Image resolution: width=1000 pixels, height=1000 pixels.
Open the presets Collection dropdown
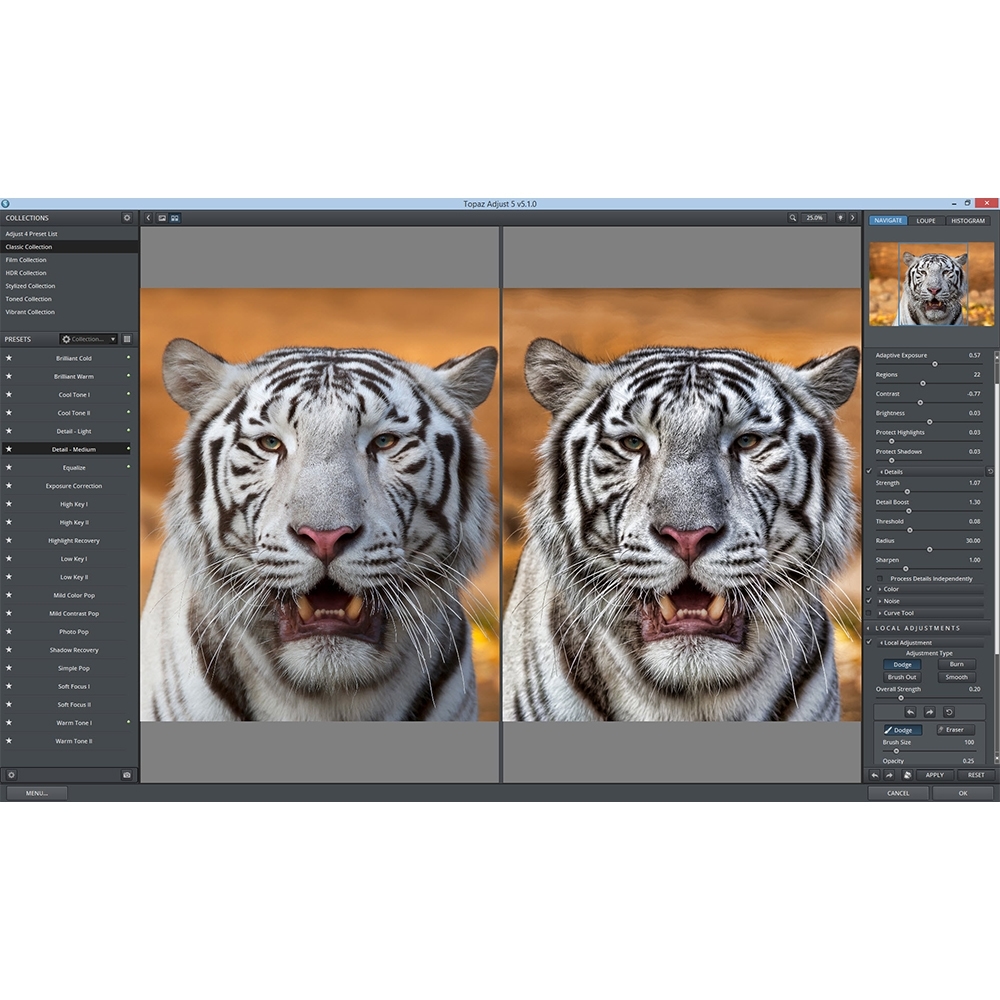click(x=88, y=339)
